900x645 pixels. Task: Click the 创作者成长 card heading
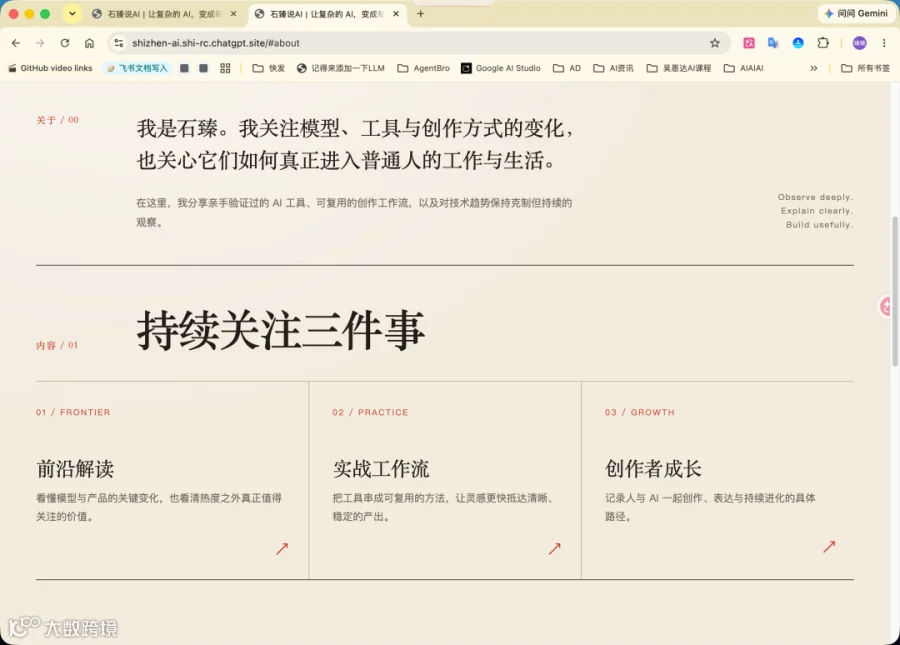(x=653, y=469)
